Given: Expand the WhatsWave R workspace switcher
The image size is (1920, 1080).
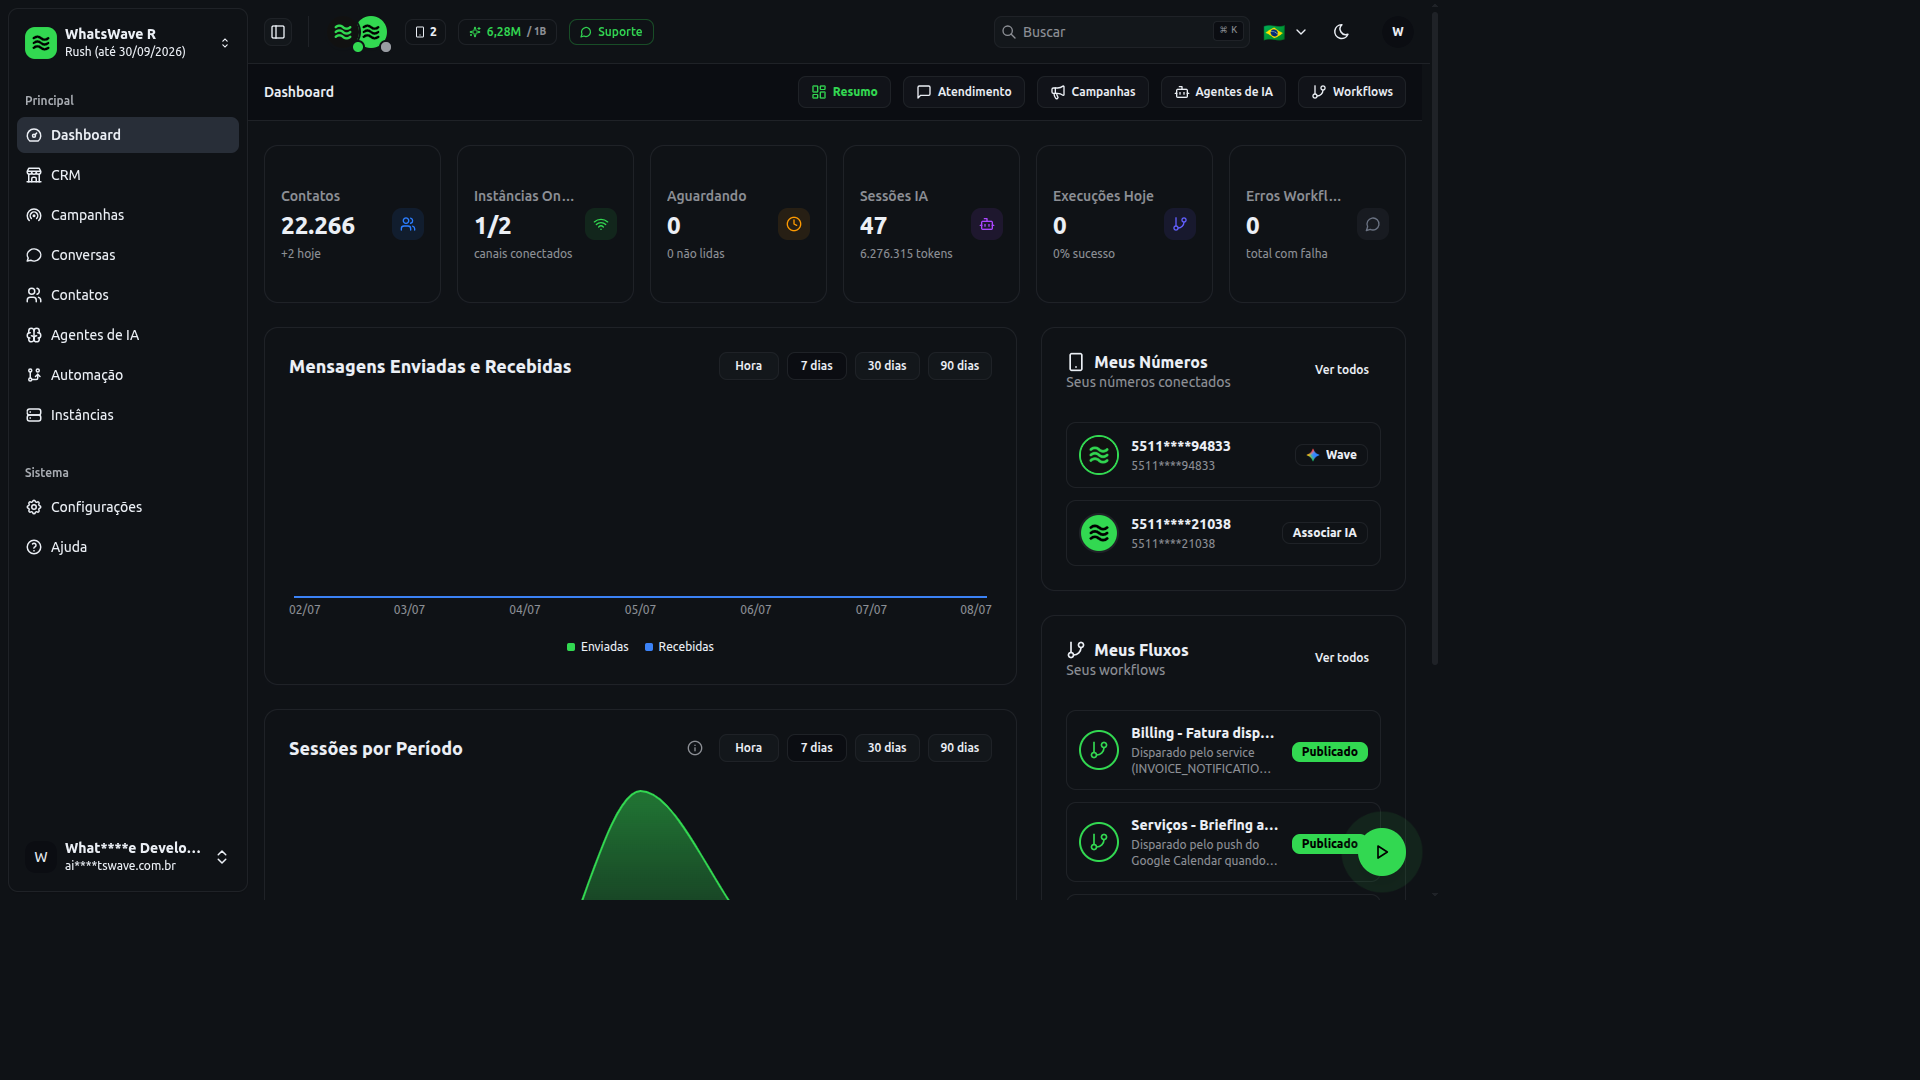Looking at the screenshot, I should click(225, 43).
